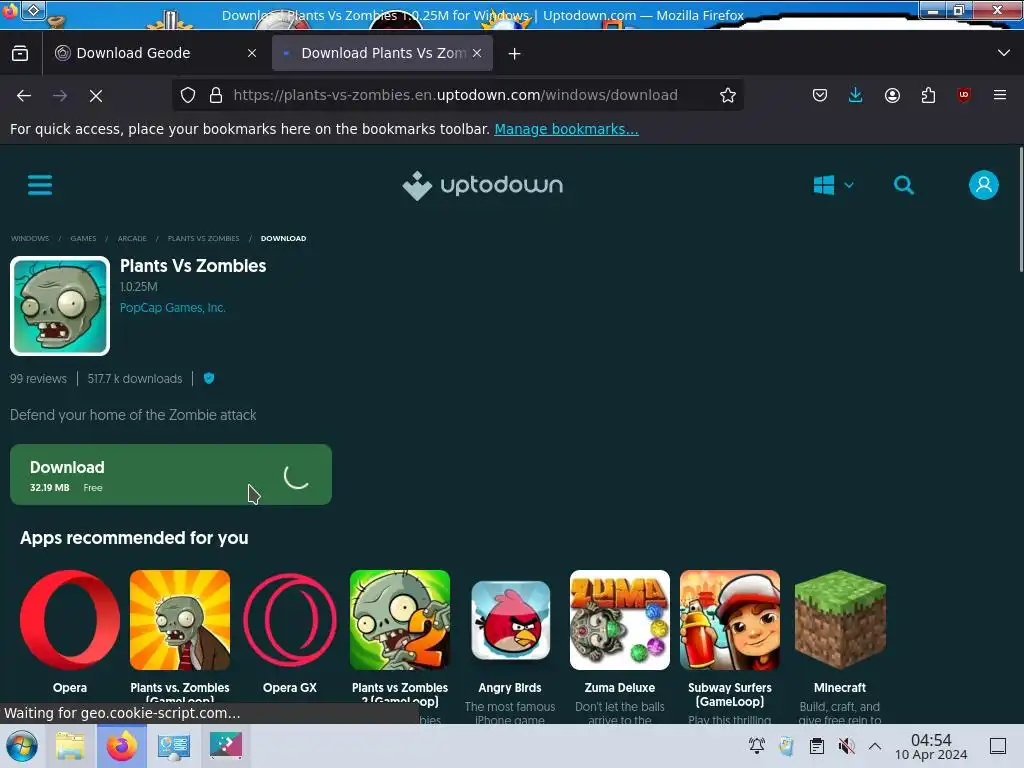Click the site security padlock icon
This screenshot has width=1024, height=768.
[x=216, y=95]
